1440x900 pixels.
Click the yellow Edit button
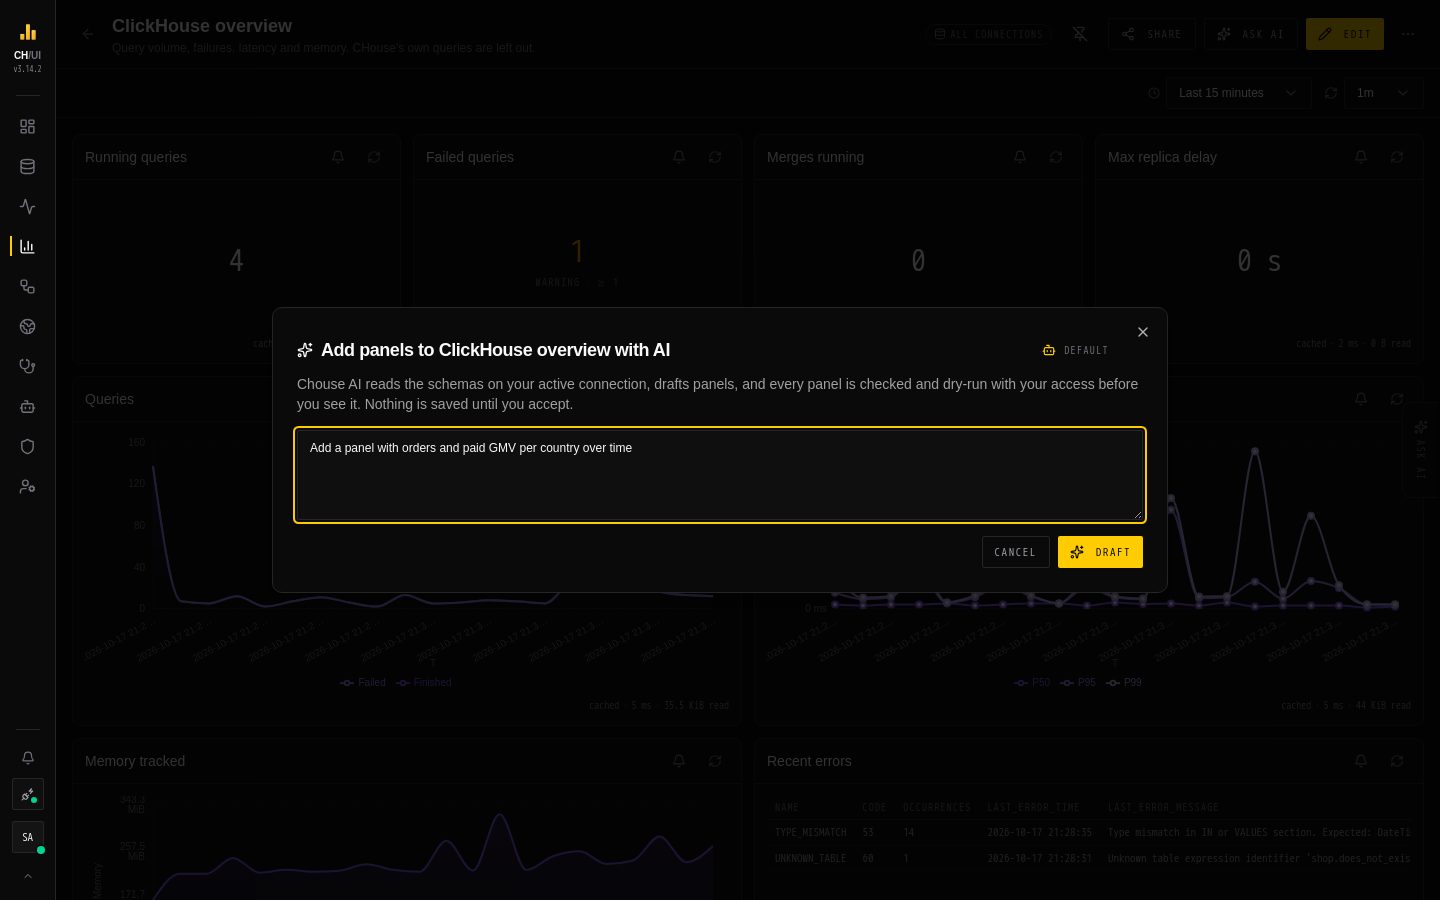[1345, 34]
